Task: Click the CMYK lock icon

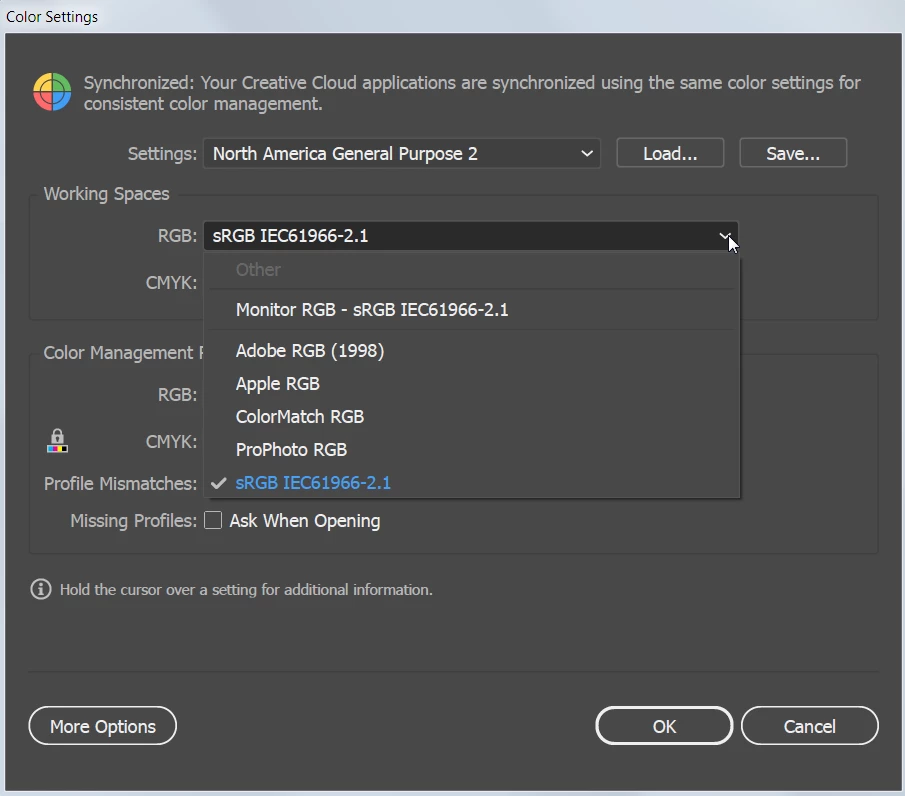Action: pyautogui.click(x=57, y=440)
